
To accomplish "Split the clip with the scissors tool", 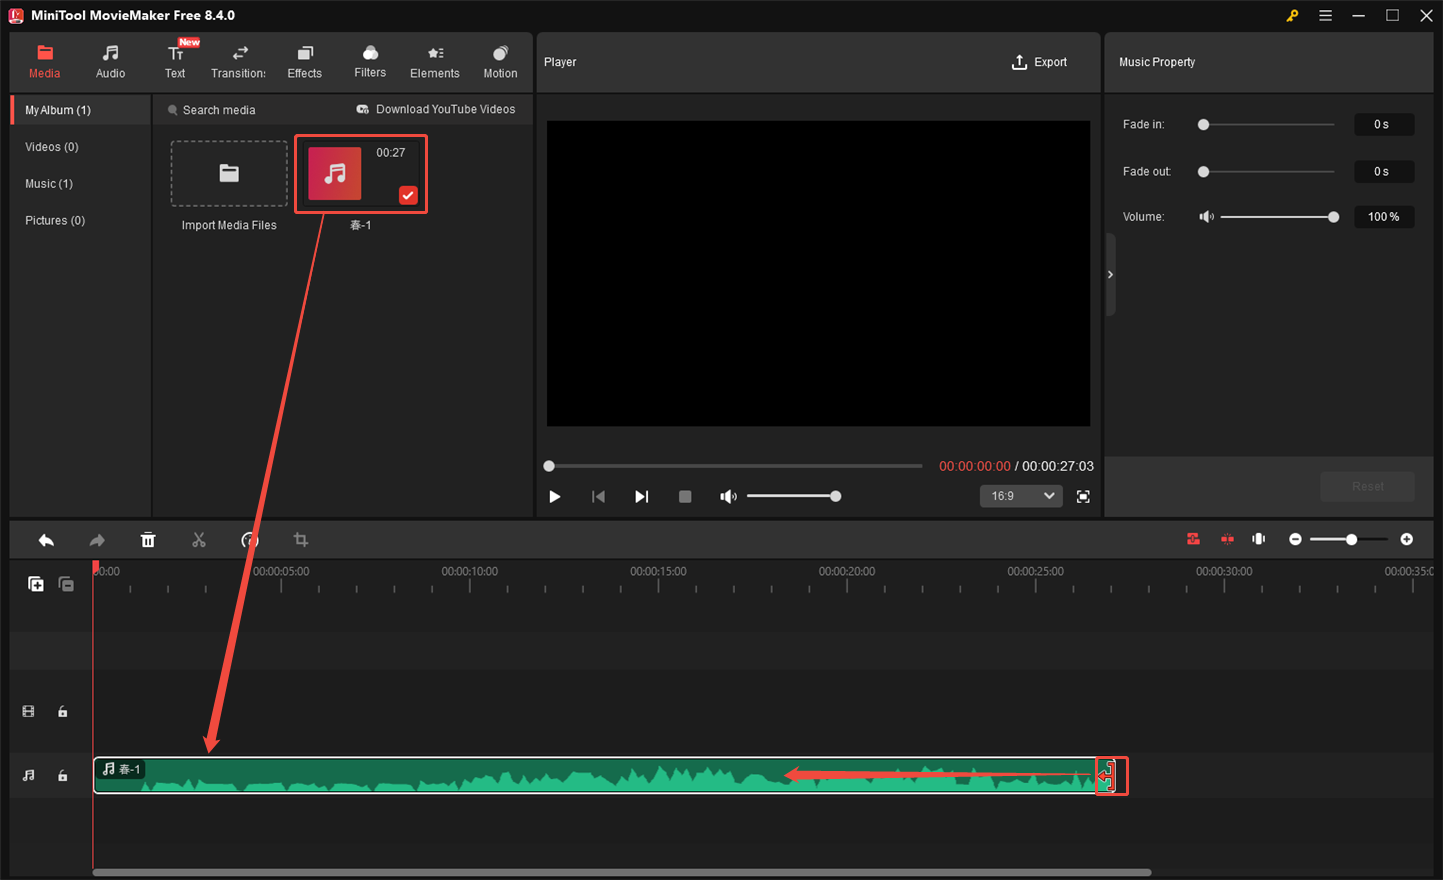I will [199, 539].
